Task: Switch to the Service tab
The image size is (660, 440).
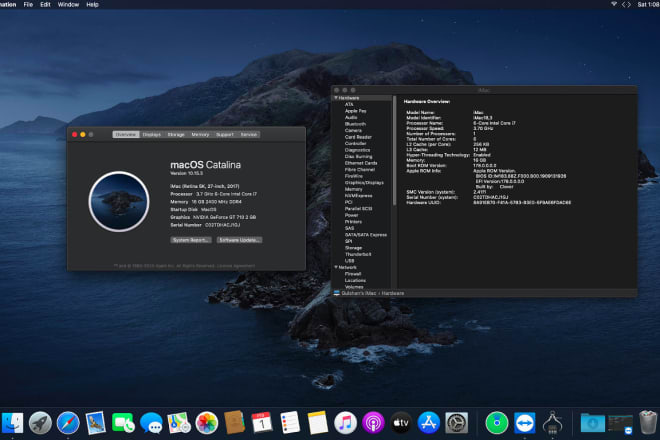Action: pos(249,135)
